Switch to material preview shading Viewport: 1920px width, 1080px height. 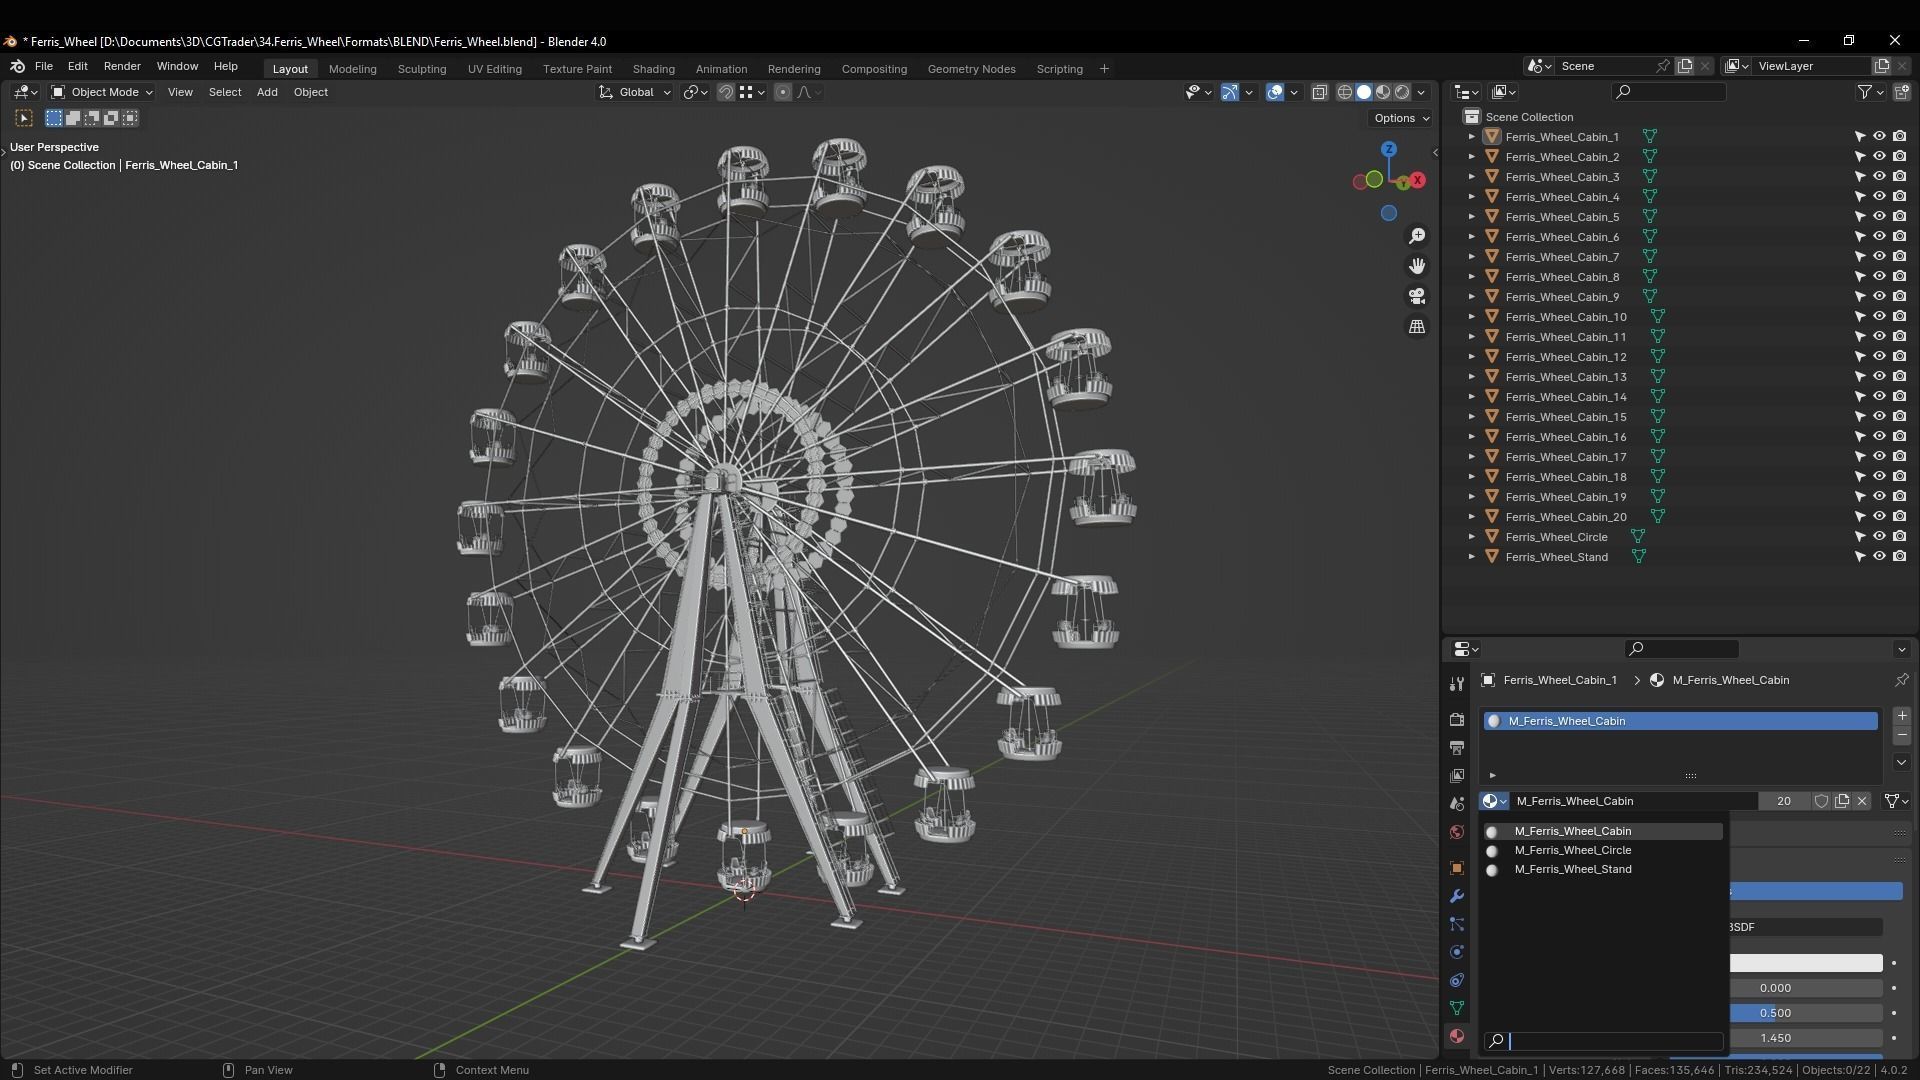[1383, 92]
